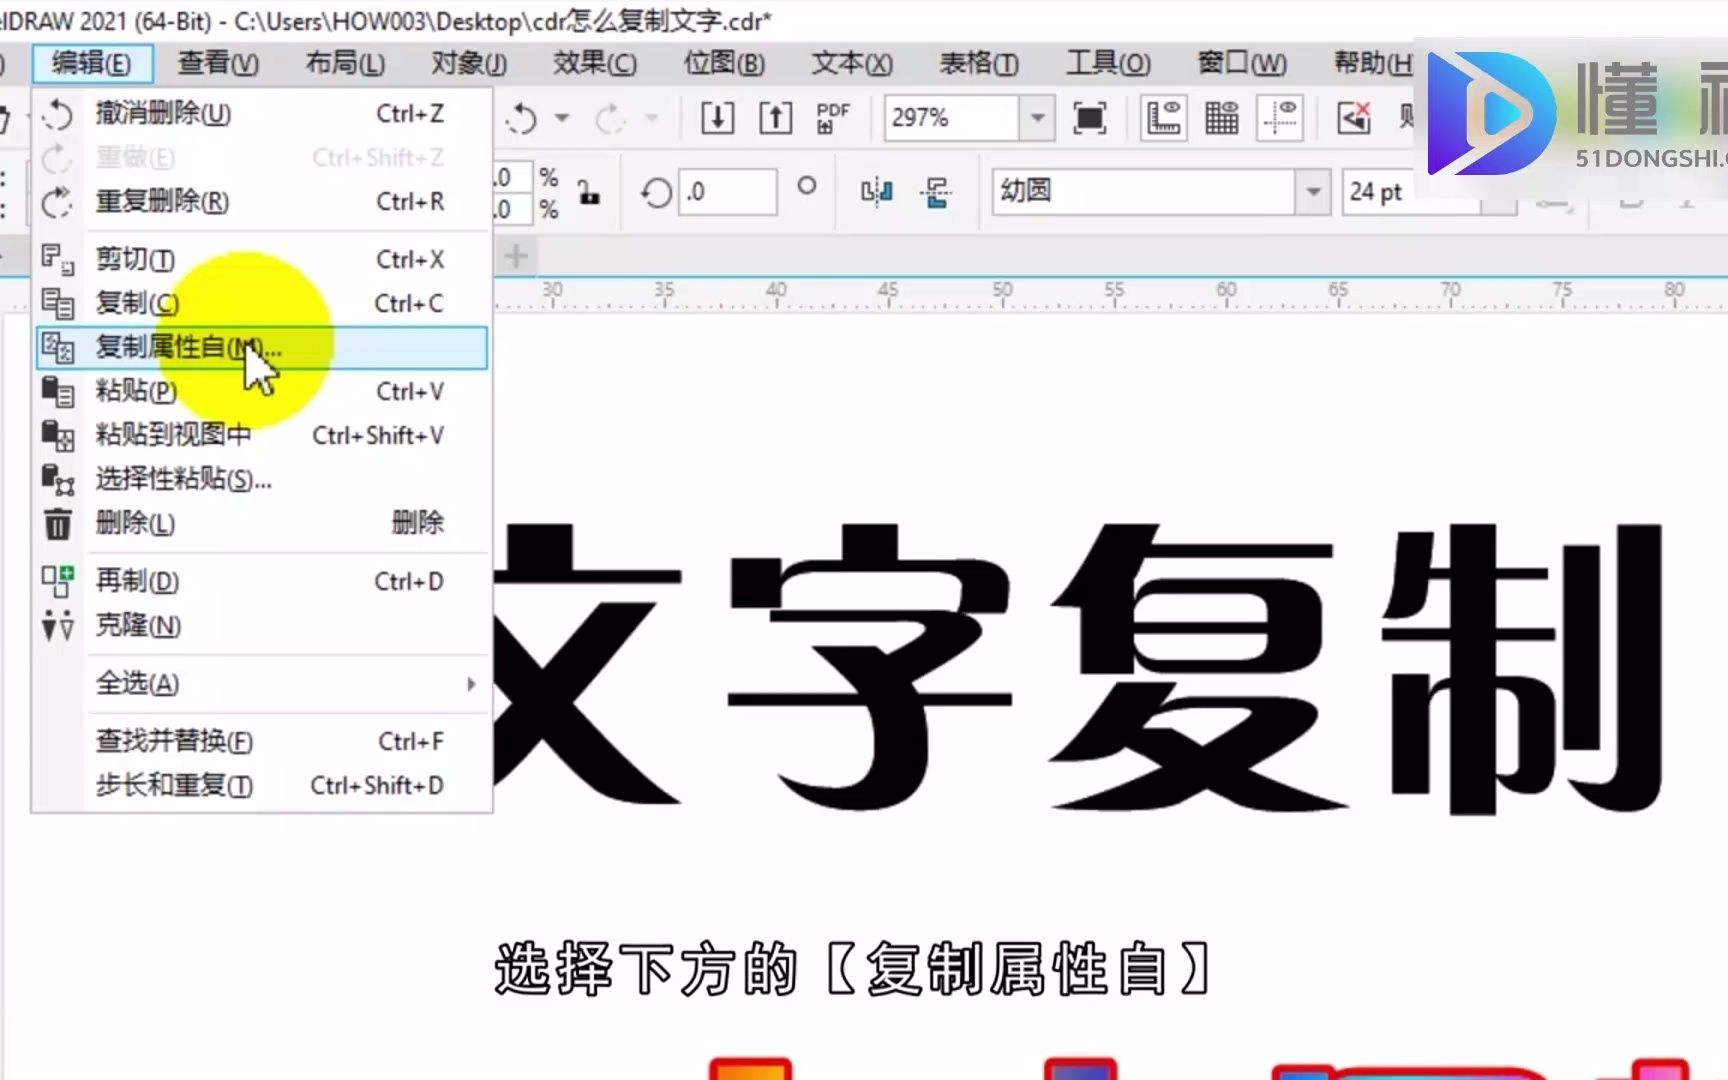Click the add page plus button
1728x1080 pixels.
click(x=516, y=257)
